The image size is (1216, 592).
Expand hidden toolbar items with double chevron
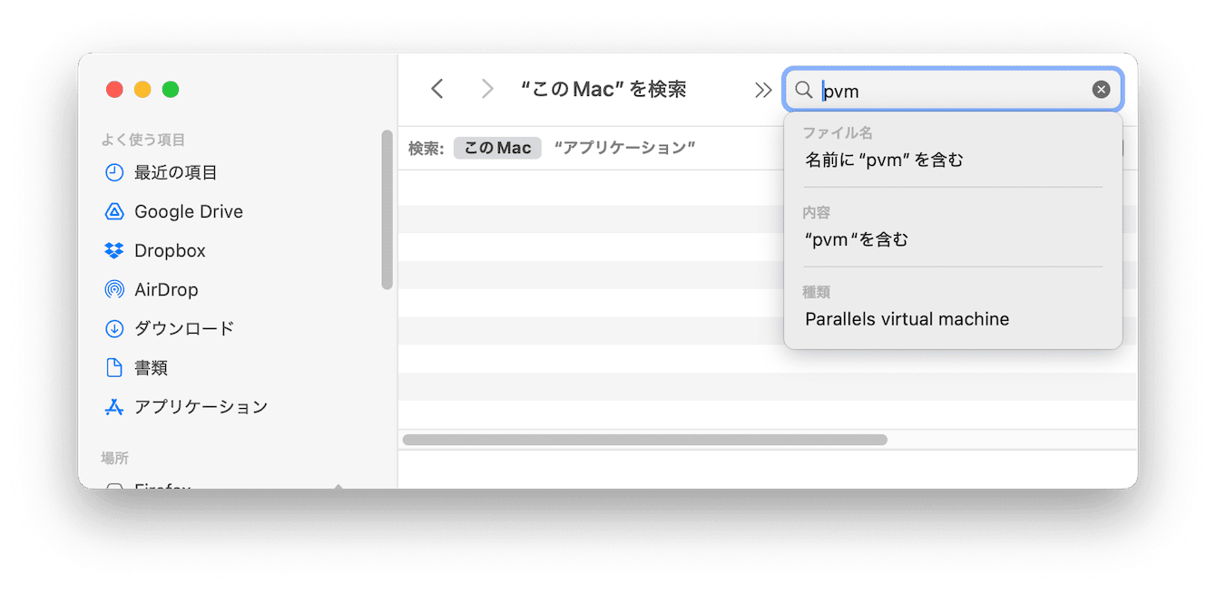(x=763, y=90)
